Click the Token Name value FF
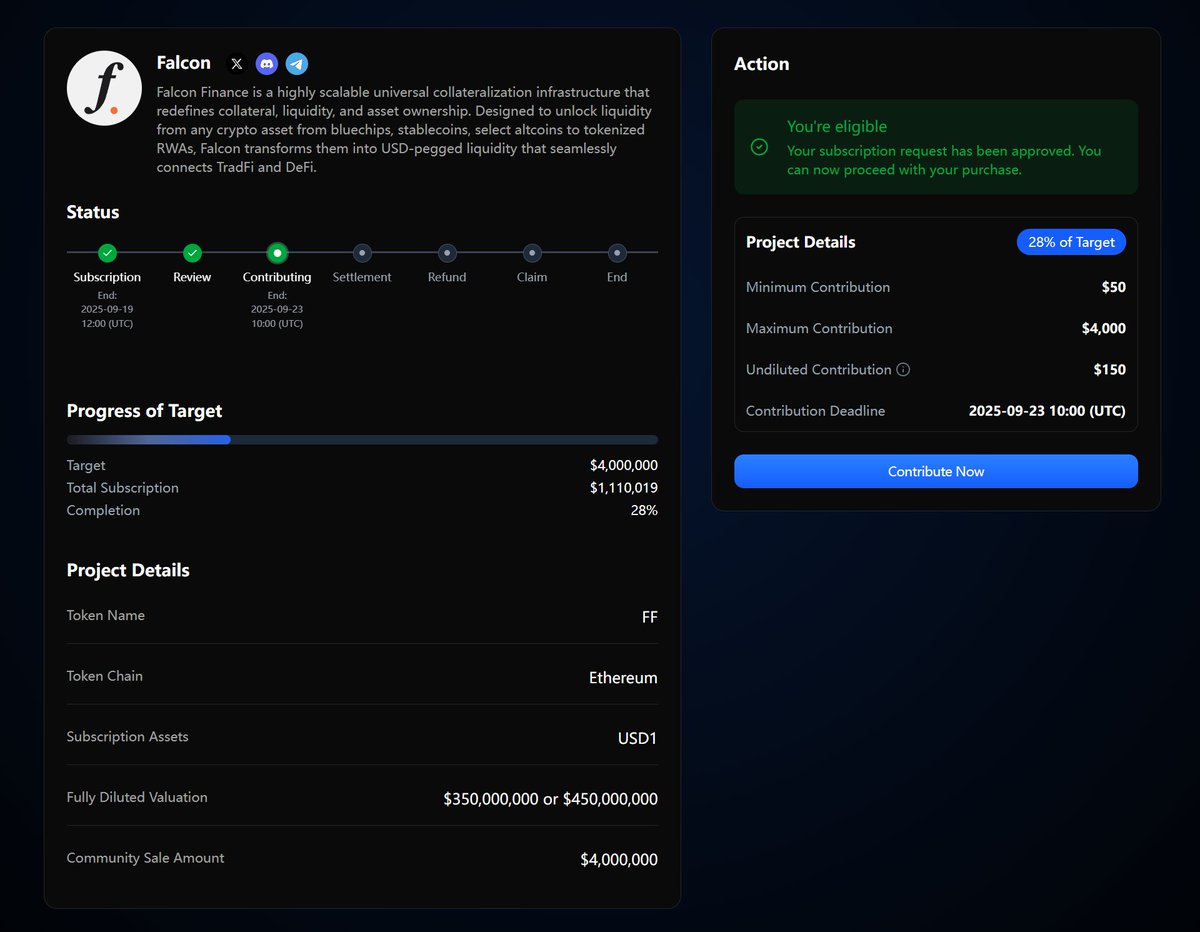The height and width of the screenshot is (932, 1200). (x=650, y=617)
